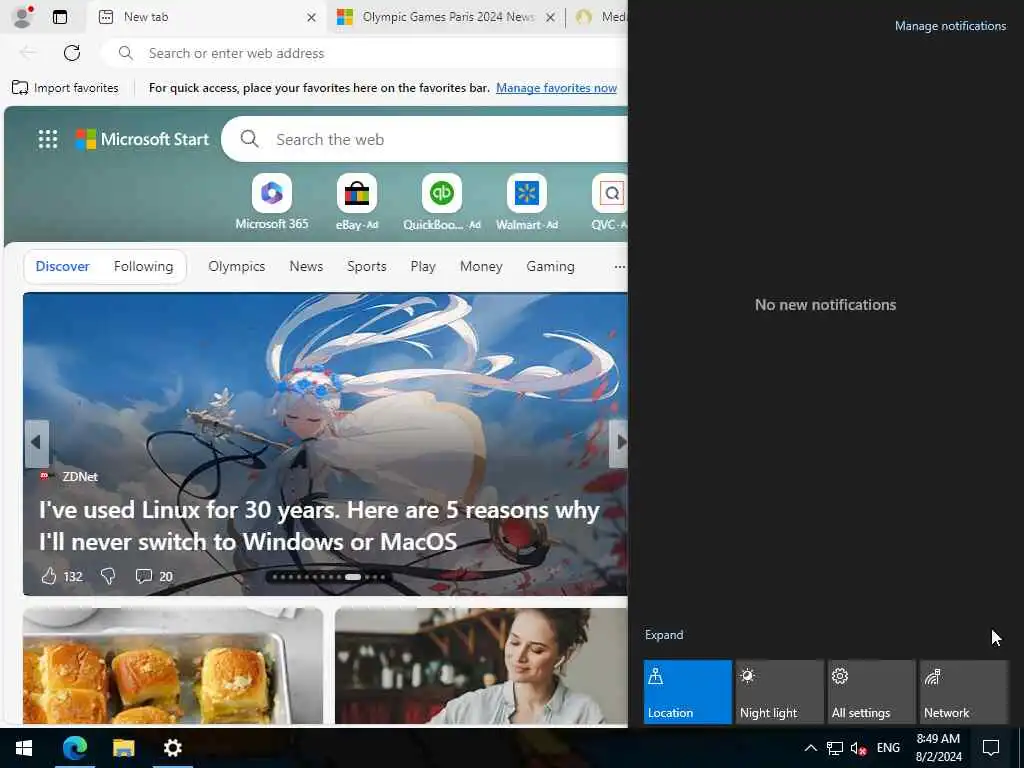
Task: Toggle the Location quick action
Action: 688,692
